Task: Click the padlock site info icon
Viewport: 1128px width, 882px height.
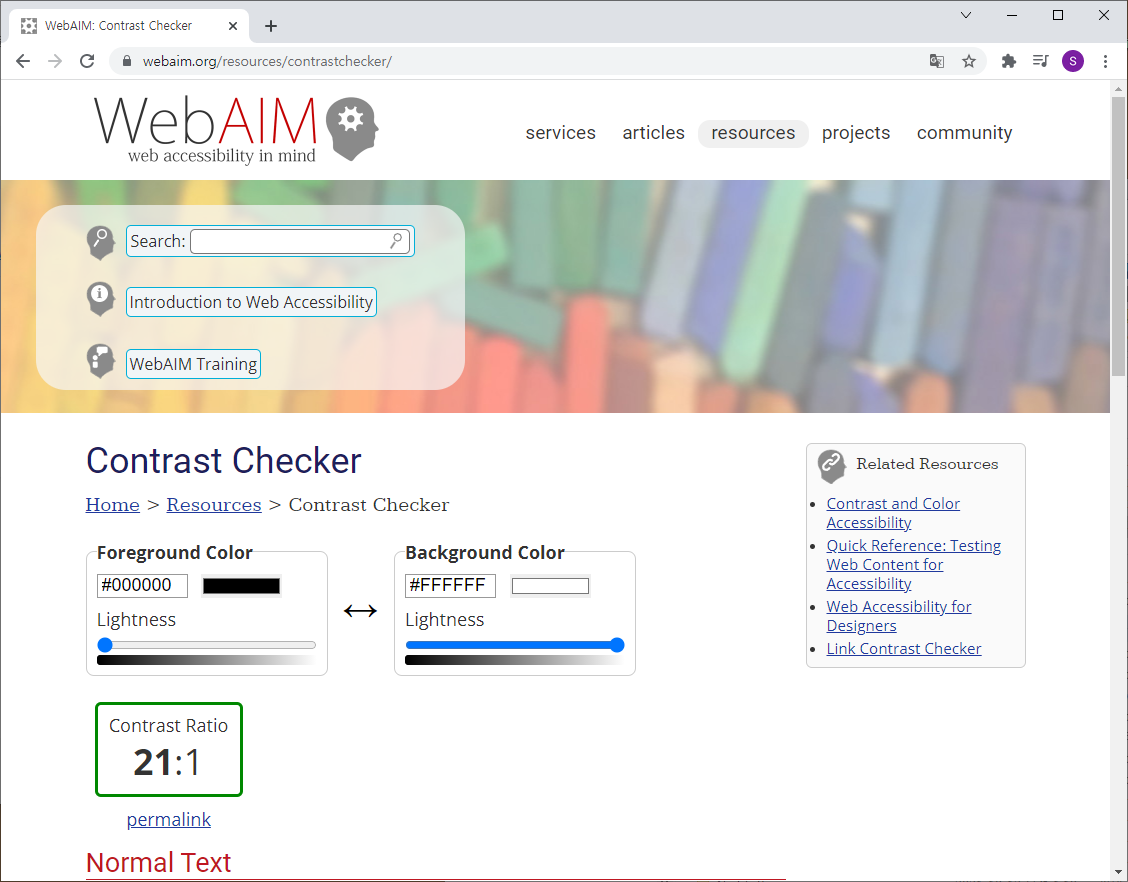Action: (127, 61)
